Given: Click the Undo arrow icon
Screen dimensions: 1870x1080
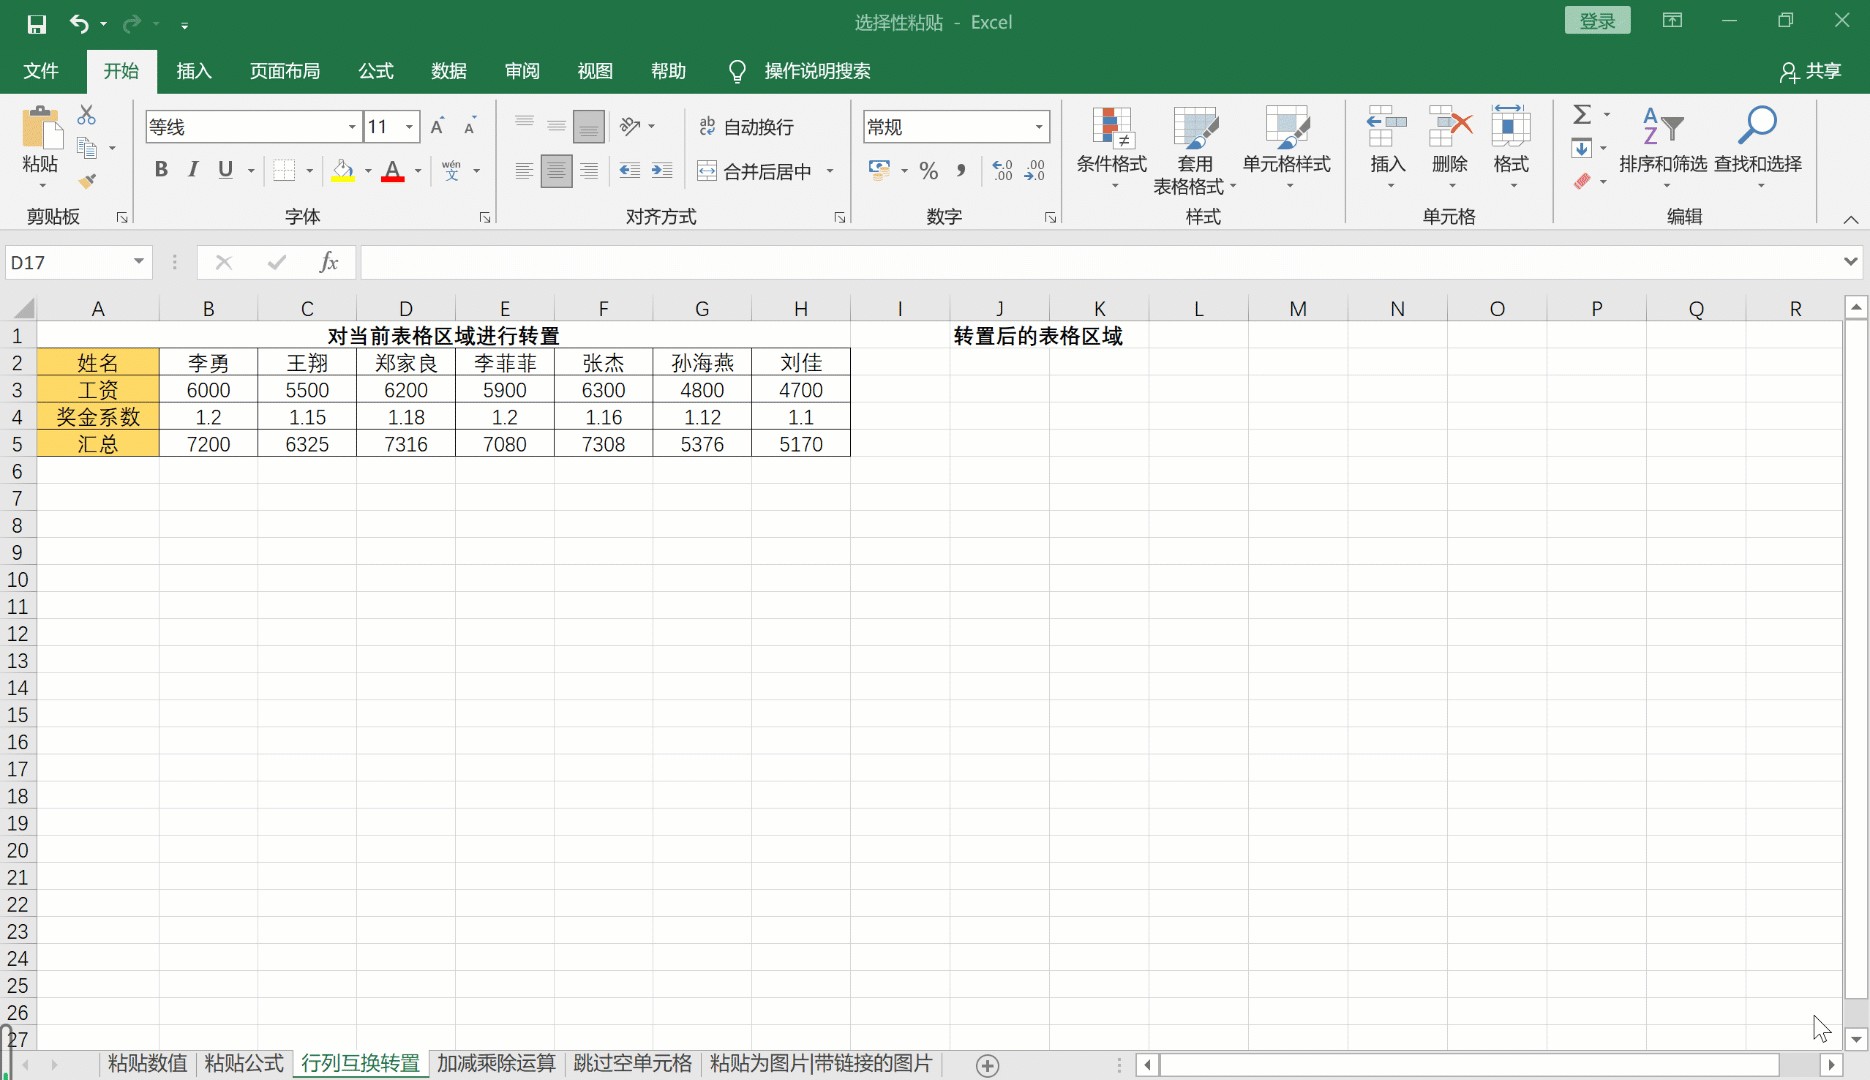Looking at the screenshot, I should pos(79,23).
